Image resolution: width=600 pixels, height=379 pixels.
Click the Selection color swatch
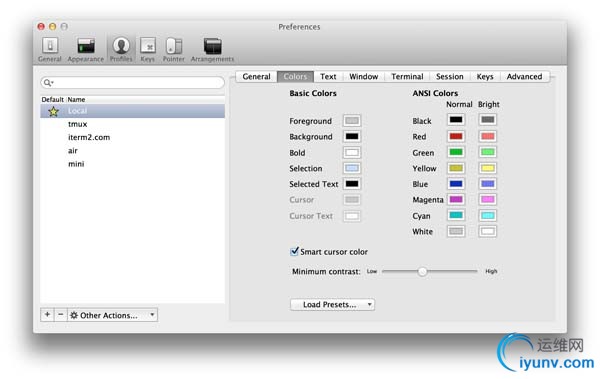(x=352, y=168)
